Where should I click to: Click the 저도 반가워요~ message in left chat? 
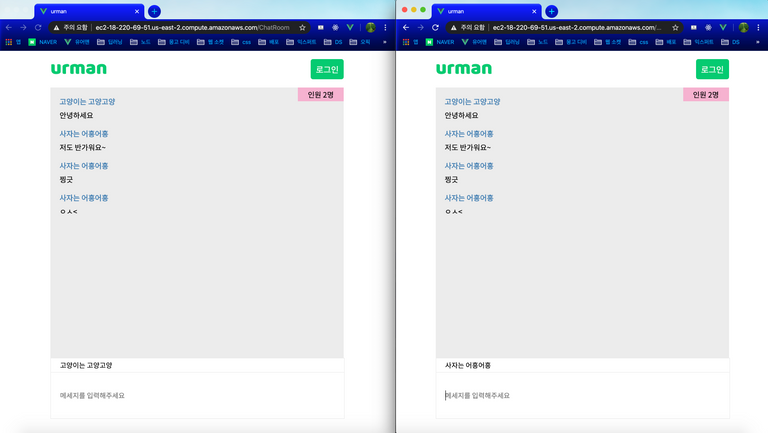tap(82, 147)
